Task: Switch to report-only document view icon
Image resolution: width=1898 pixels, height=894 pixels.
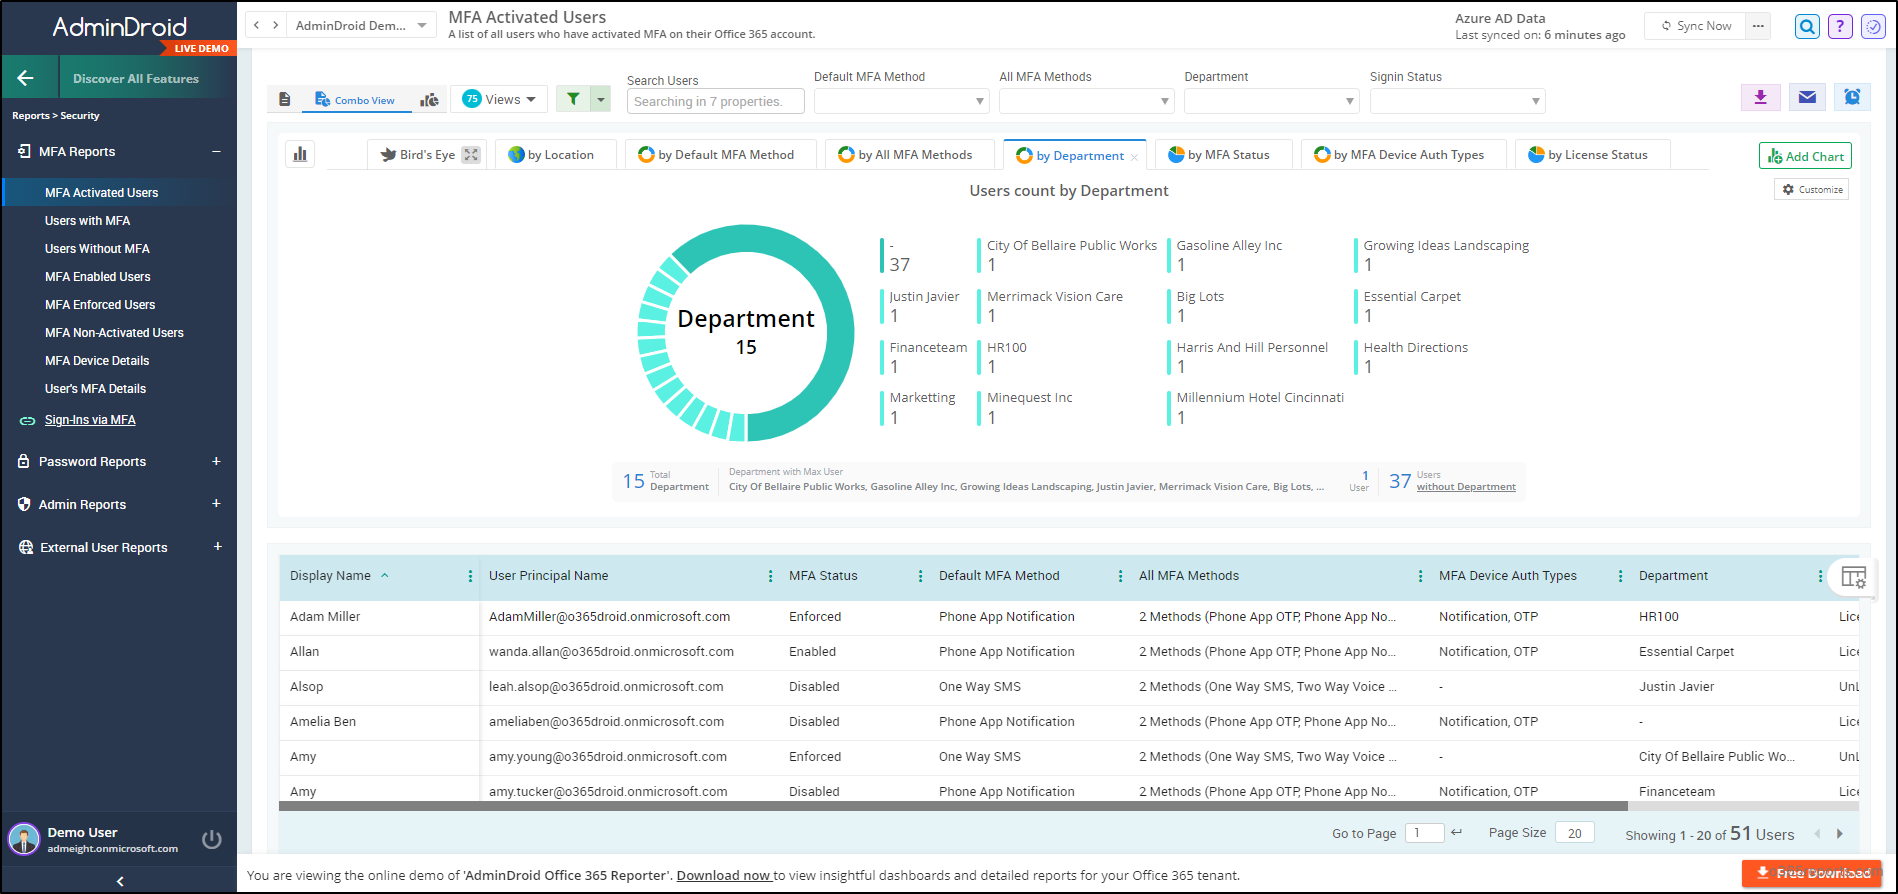Action: point(285,99)
